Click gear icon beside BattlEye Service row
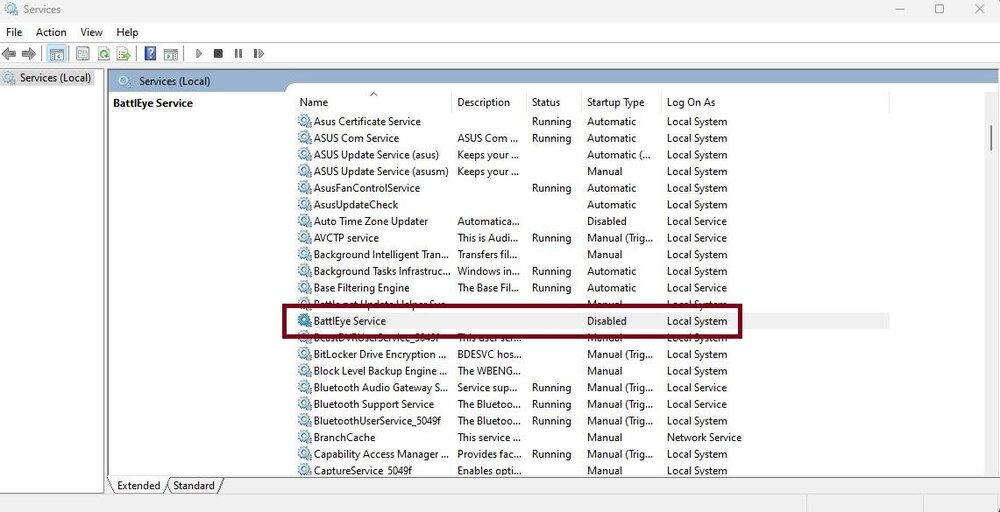Viewport: 1000px width, 512px height. [305, 321]
